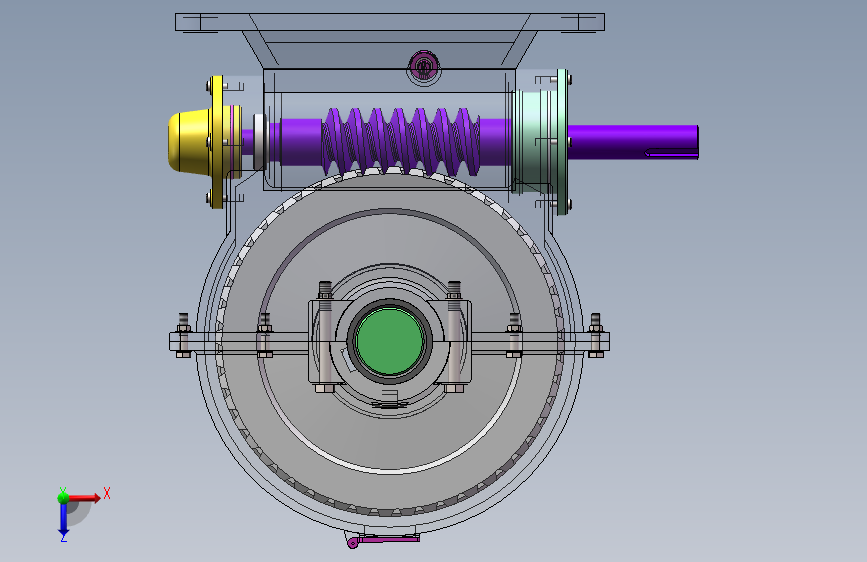Select the purple breather plug at top
Image resolution: width=867 pixels, height=562 pixels.
coord(424,66)
